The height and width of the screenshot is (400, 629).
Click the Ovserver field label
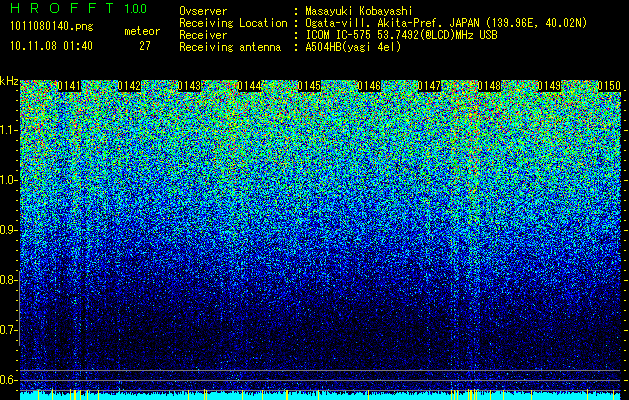[x=203, y=11]
